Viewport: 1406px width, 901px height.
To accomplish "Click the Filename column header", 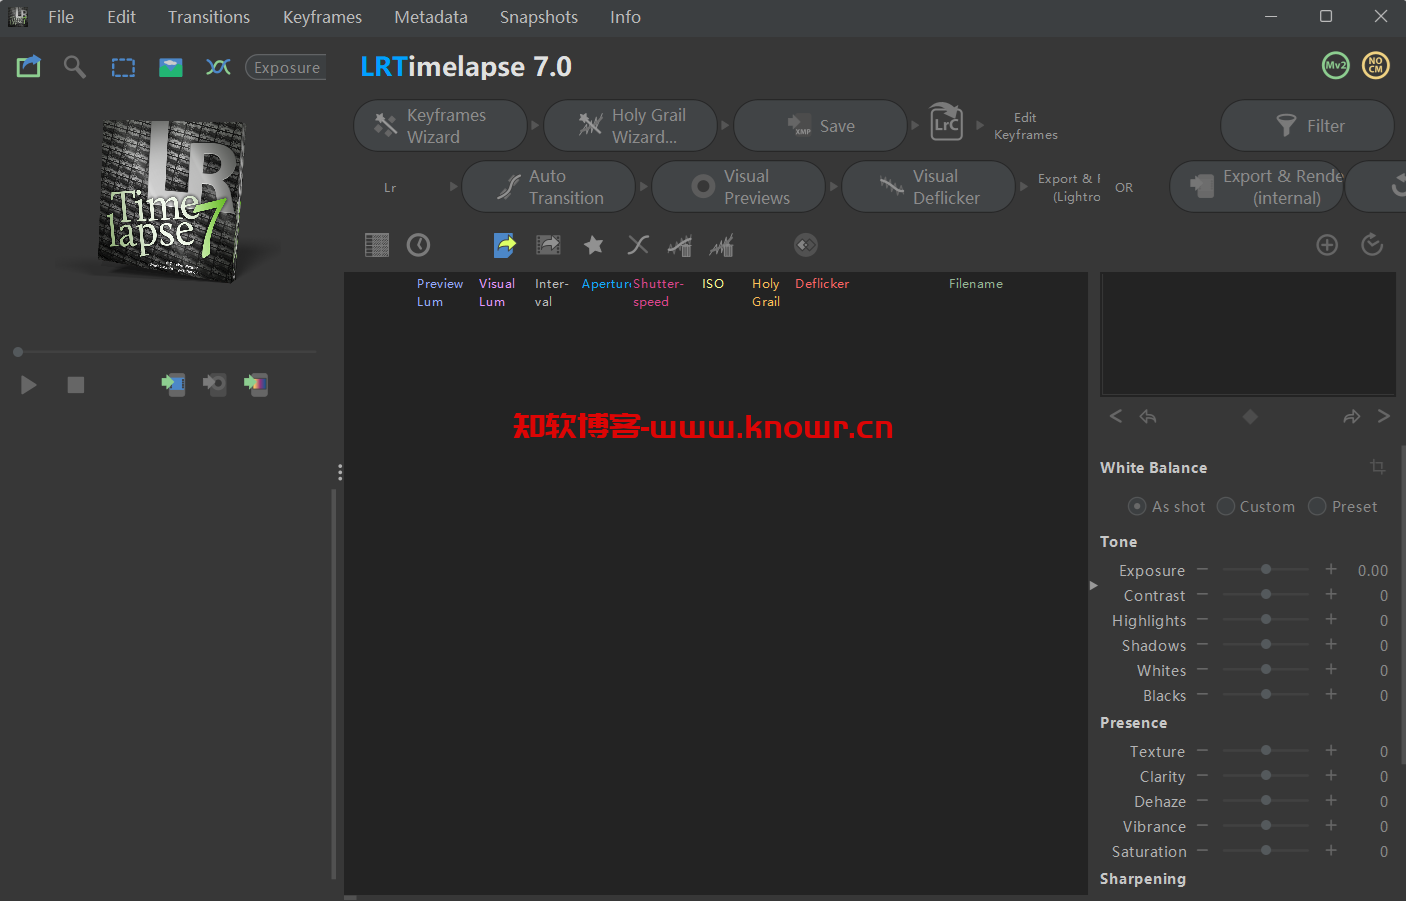I will click(976, 284).
